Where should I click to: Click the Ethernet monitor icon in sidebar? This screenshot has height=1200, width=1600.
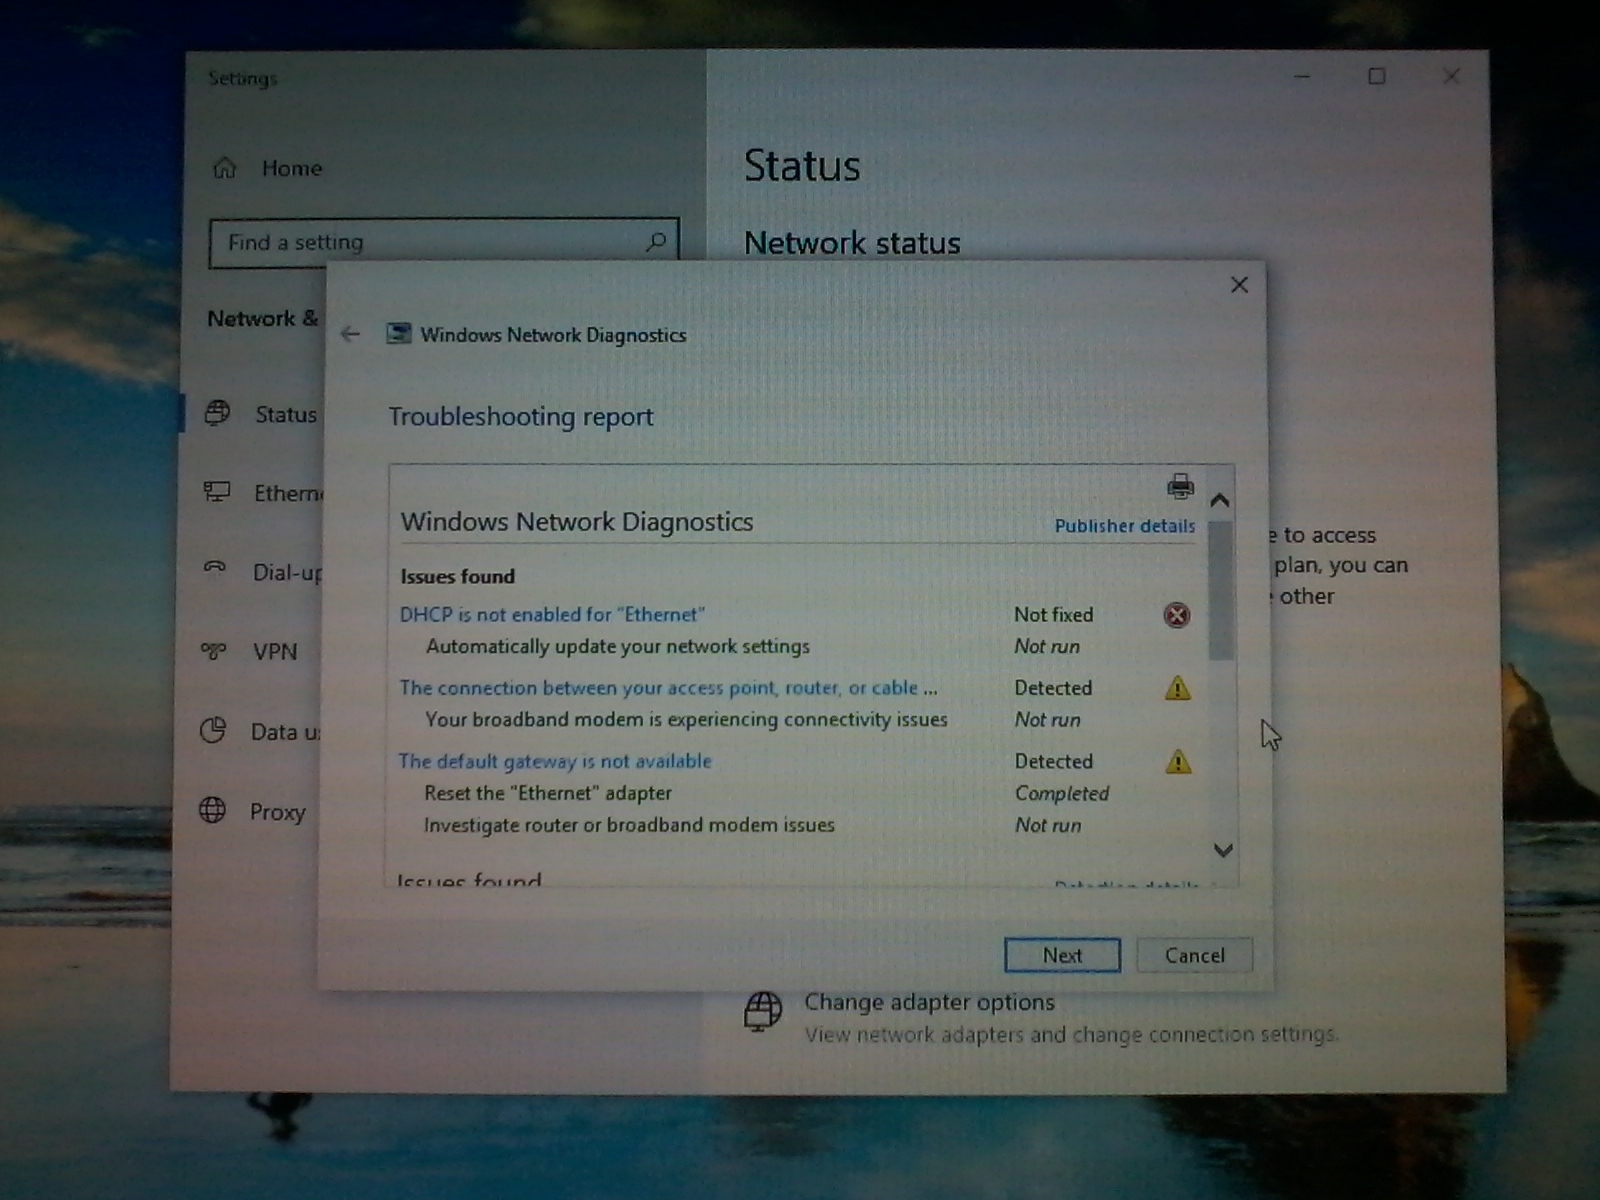click(x=217, y=492)
